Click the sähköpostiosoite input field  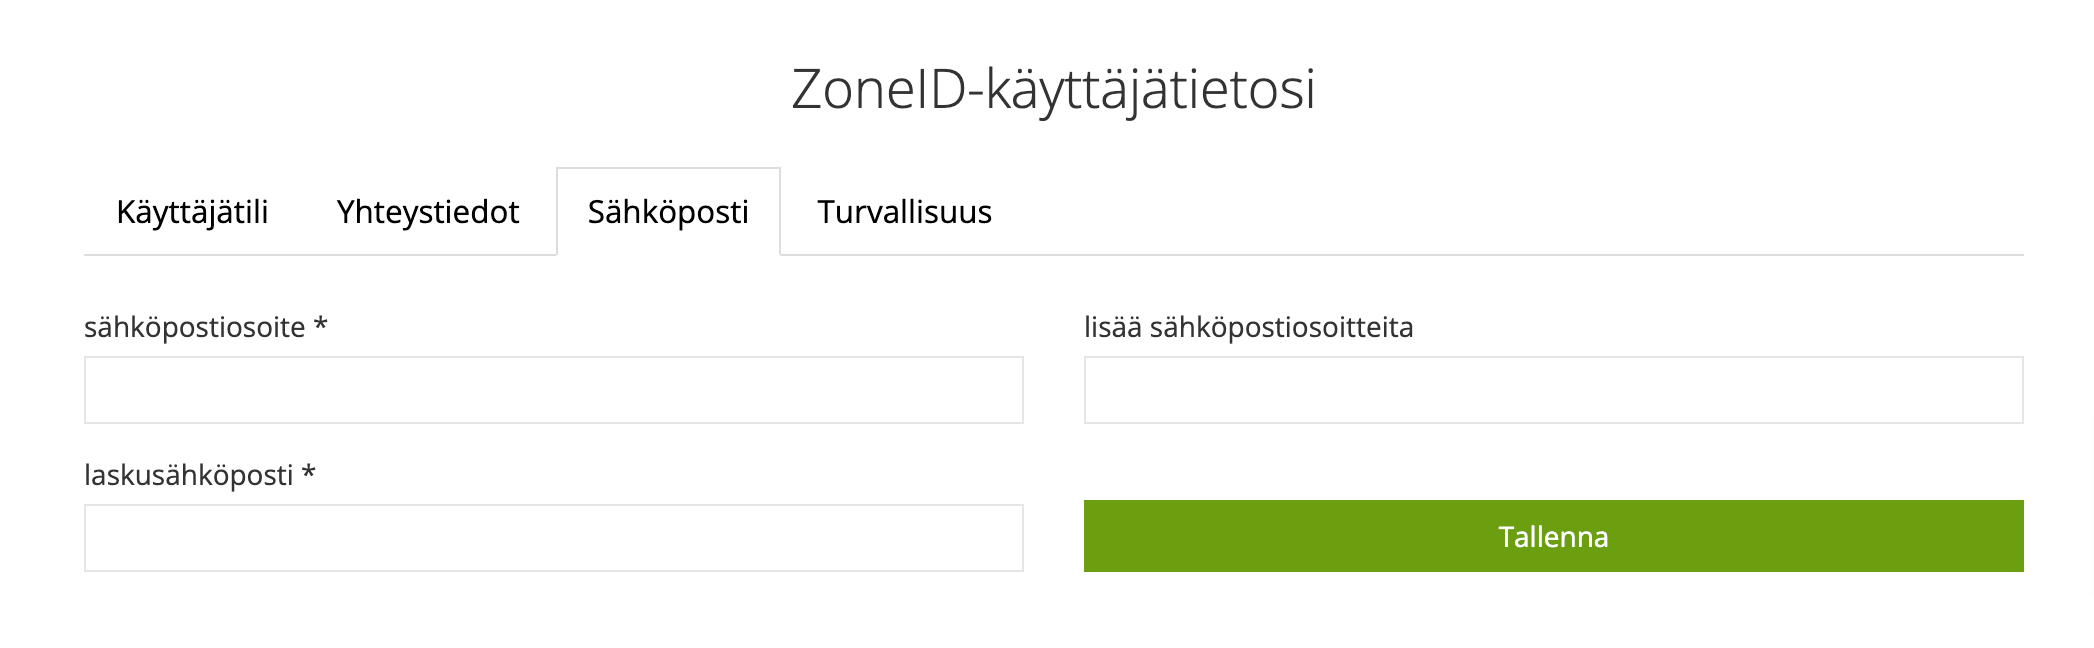[553, 390]
